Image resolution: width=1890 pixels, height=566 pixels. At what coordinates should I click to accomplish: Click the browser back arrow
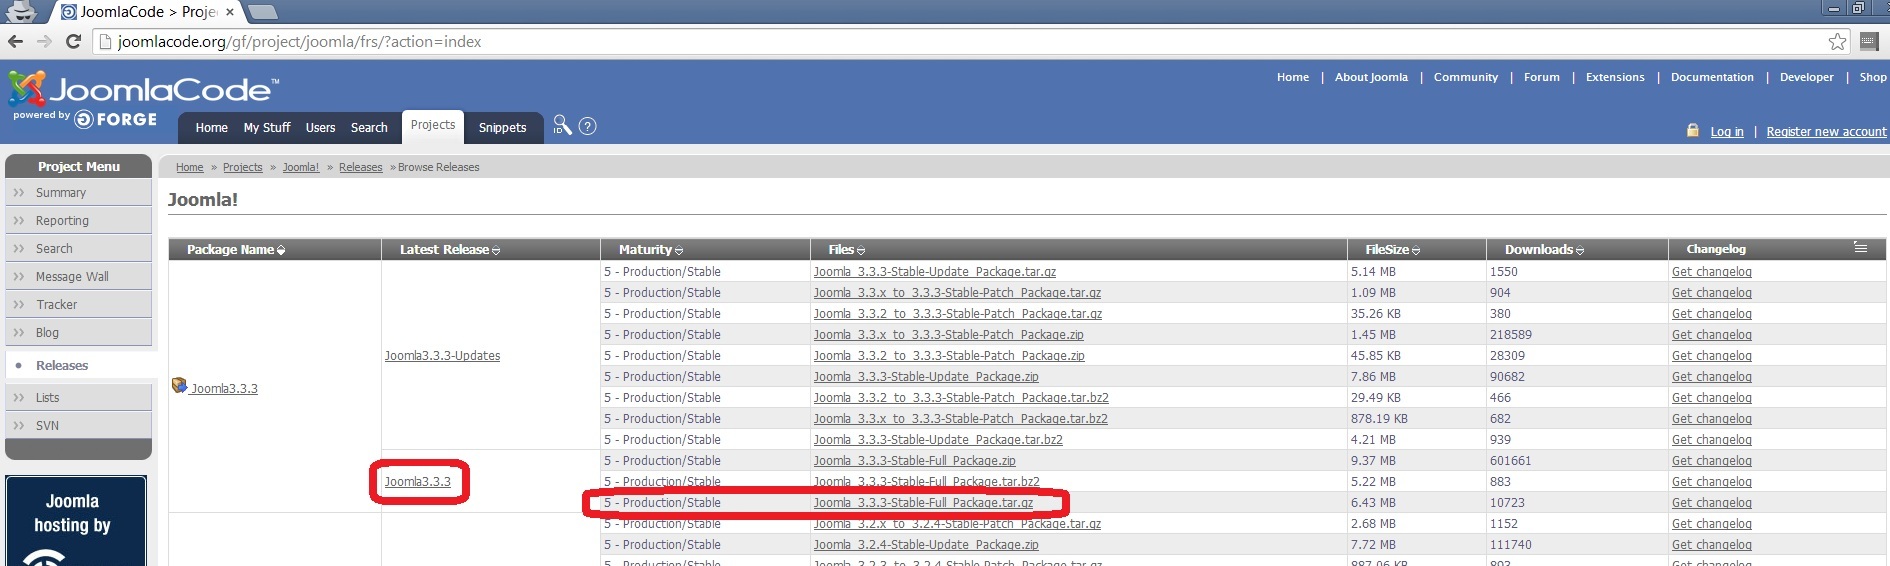[x=15, y=41]
